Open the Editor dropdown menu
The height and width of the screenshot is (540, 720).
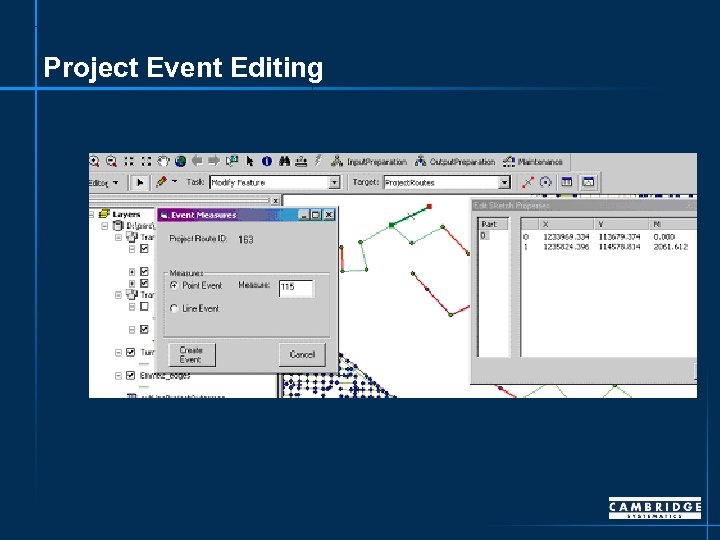pos(105,183)
